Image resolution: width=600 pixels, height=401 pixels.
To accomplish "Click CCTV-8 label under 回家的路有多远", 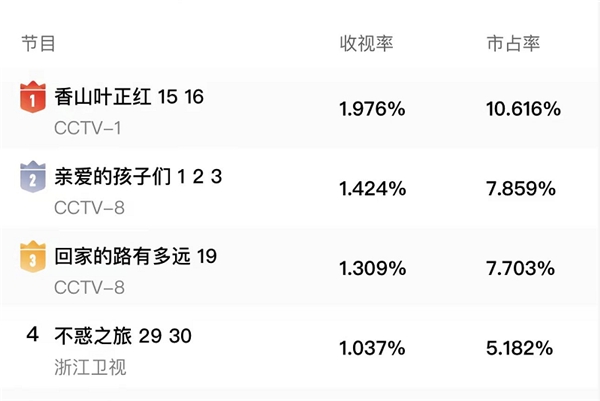I will point(90,288).
